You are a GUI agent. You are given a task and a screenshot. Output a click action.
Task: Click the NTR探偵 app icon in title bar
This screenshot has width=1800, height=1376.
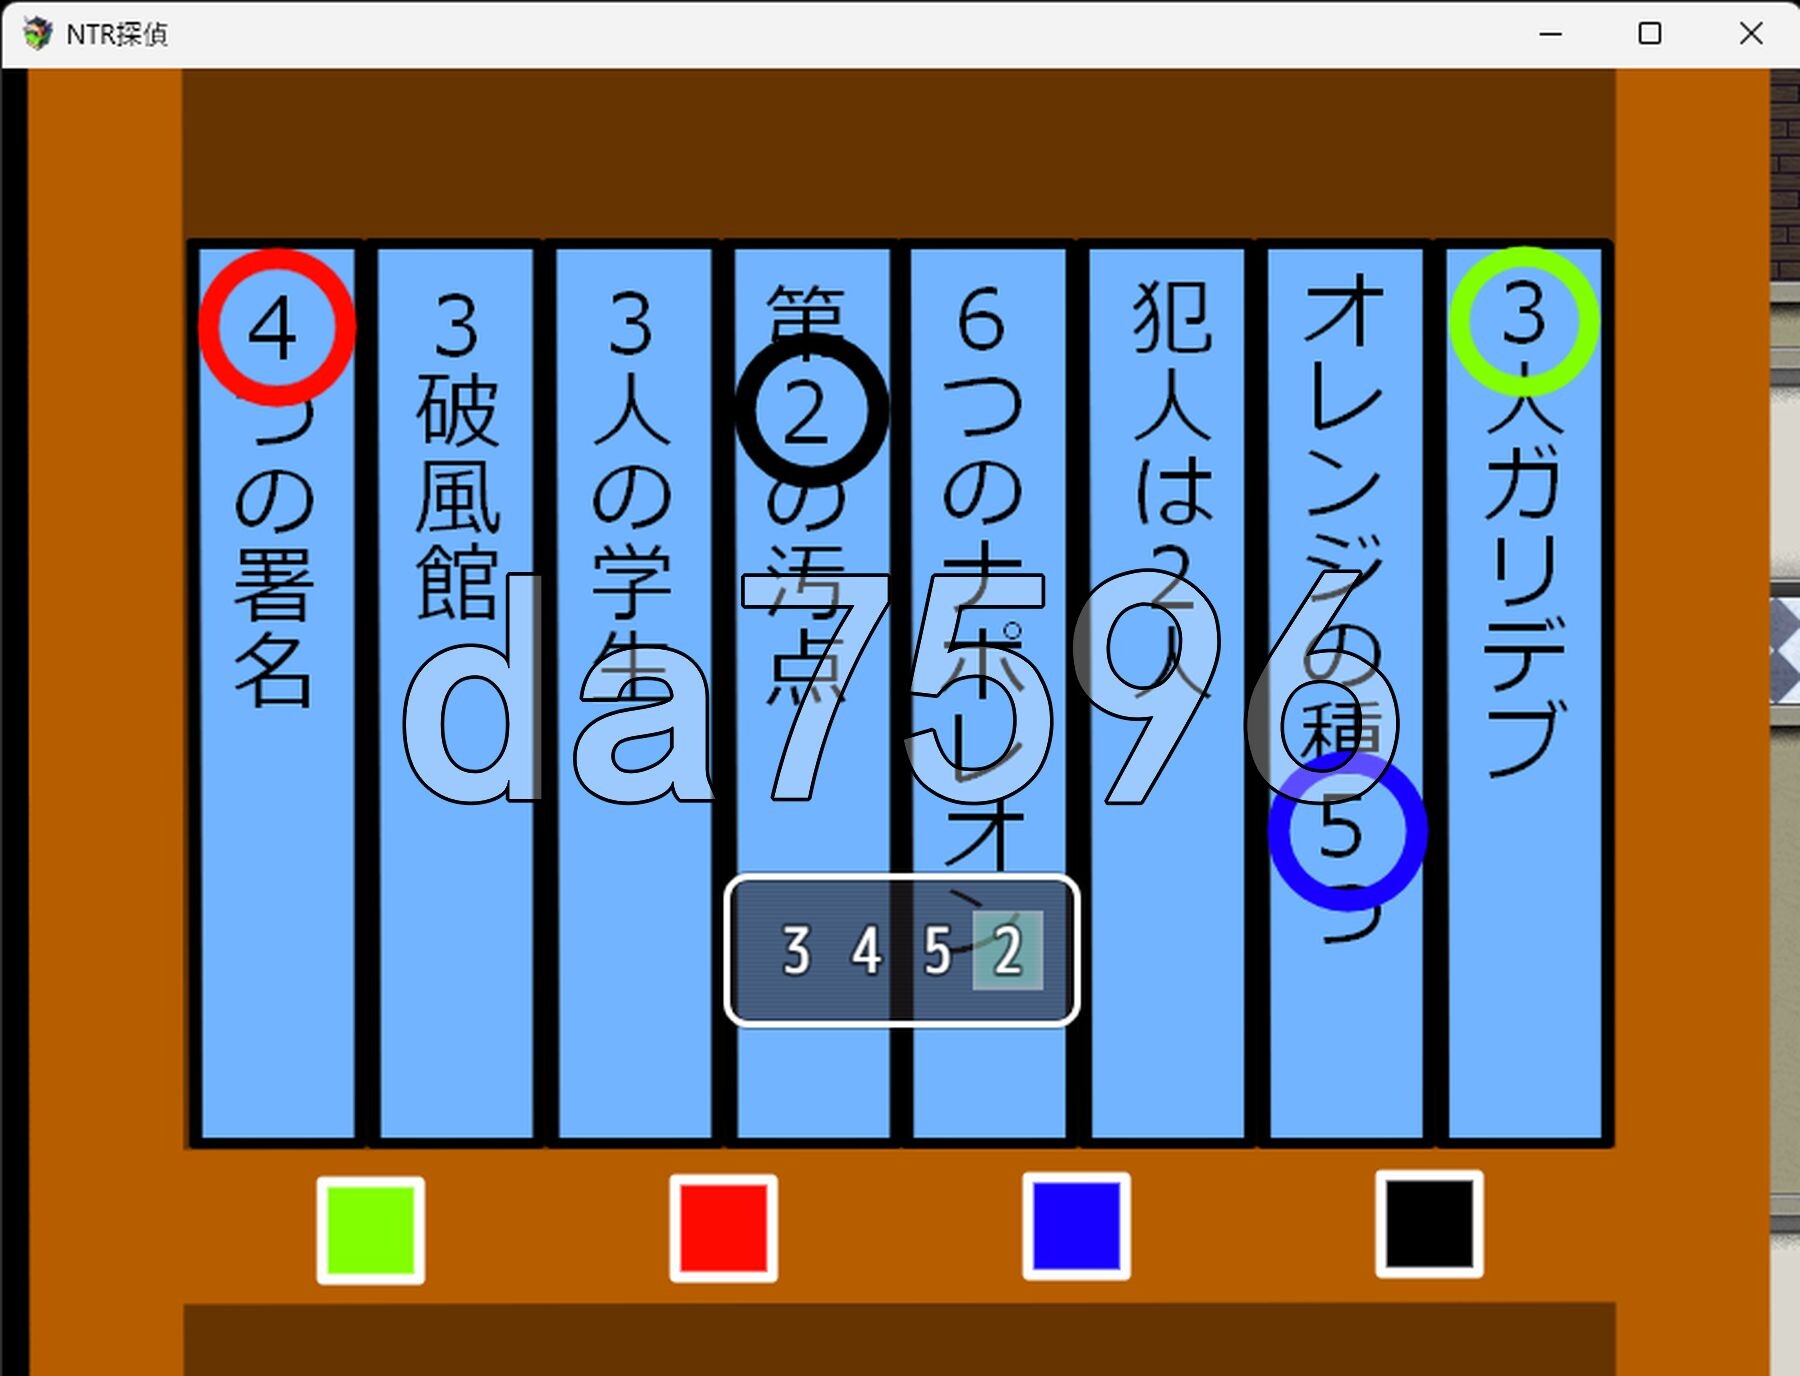pyautogui.click(x=38, y=34)
